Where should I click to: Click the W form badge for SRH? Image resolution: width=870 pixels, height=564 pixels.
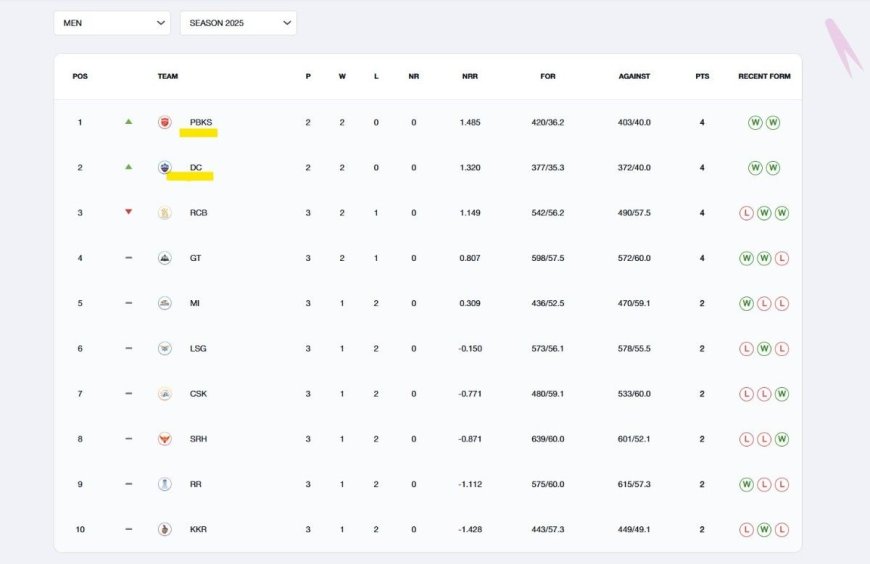[782, 439]
